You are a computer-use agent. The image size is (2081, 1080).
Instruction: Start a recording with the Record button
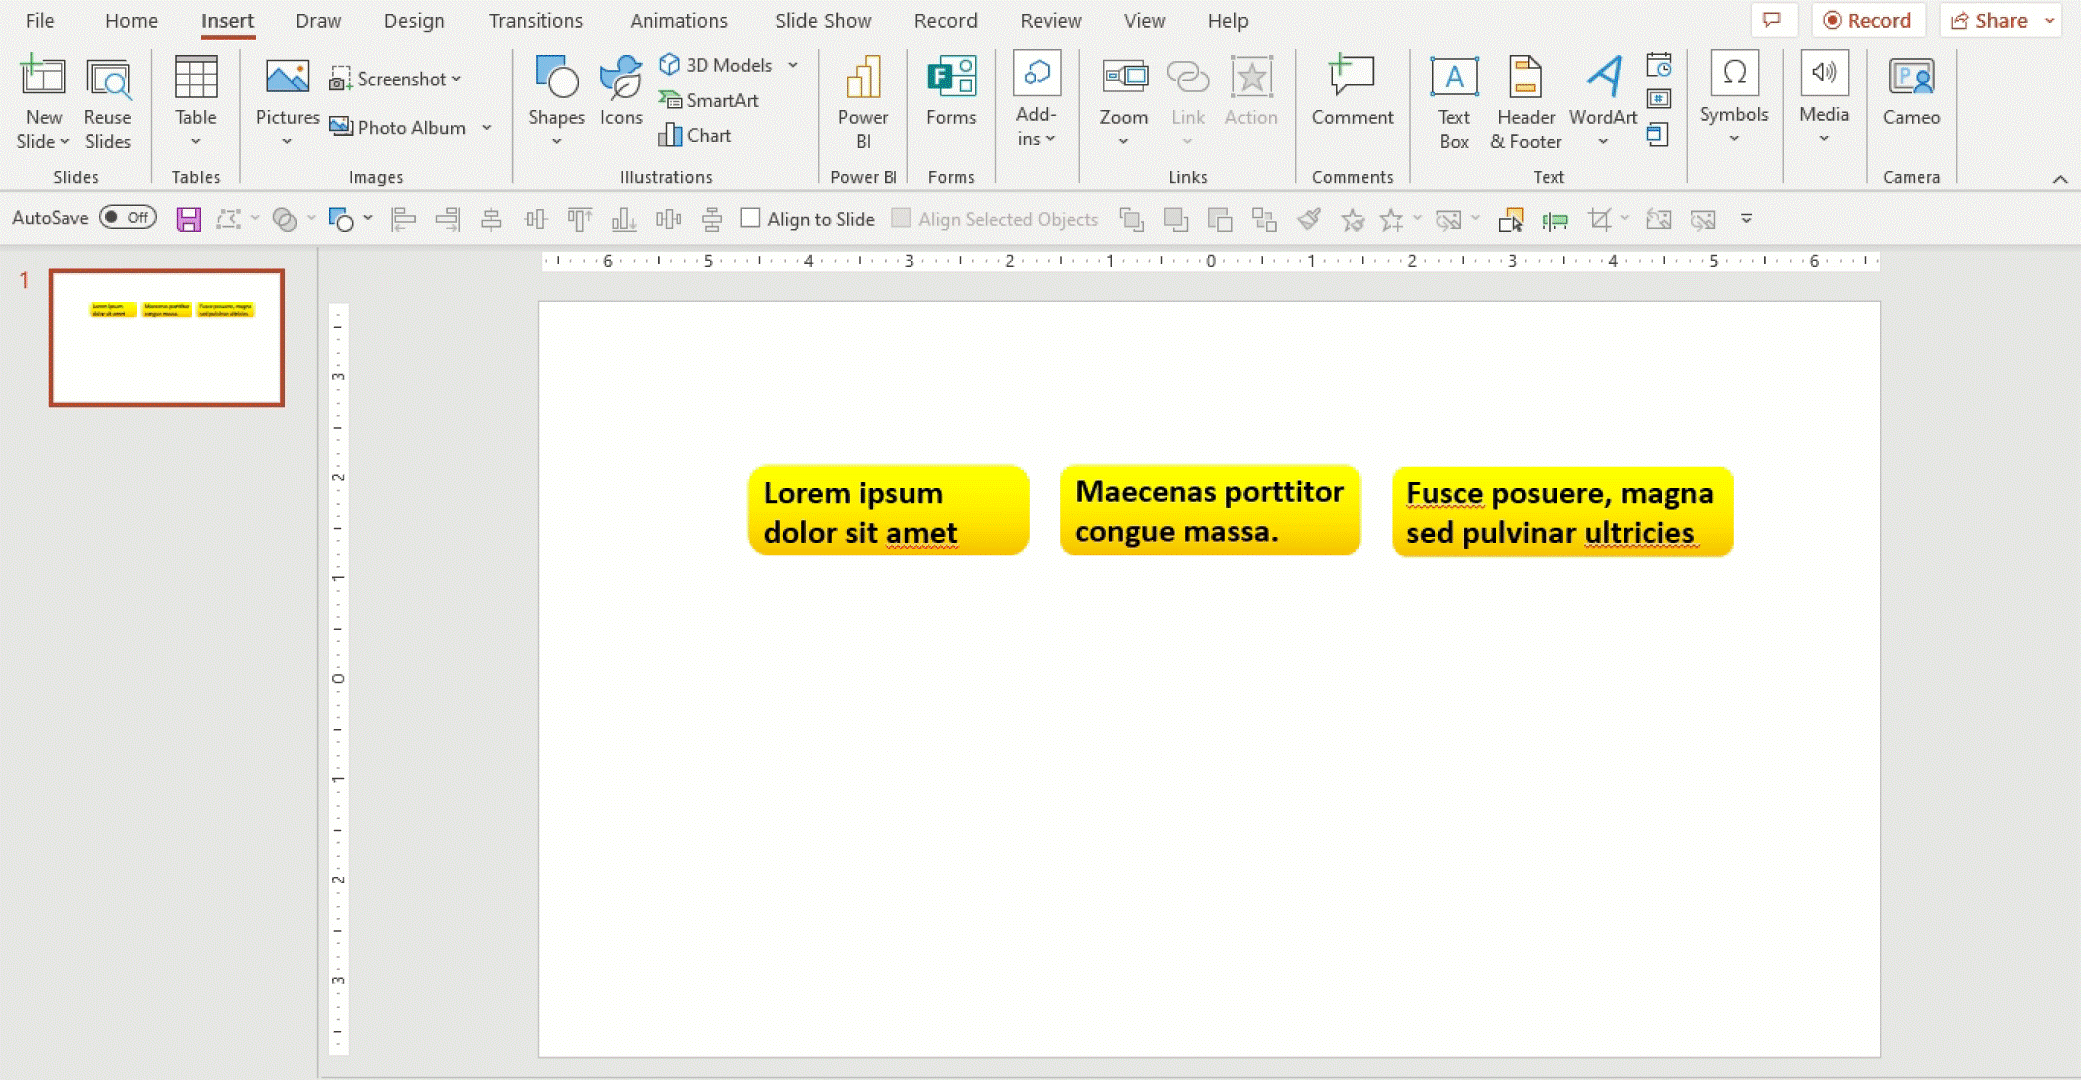1869,20
